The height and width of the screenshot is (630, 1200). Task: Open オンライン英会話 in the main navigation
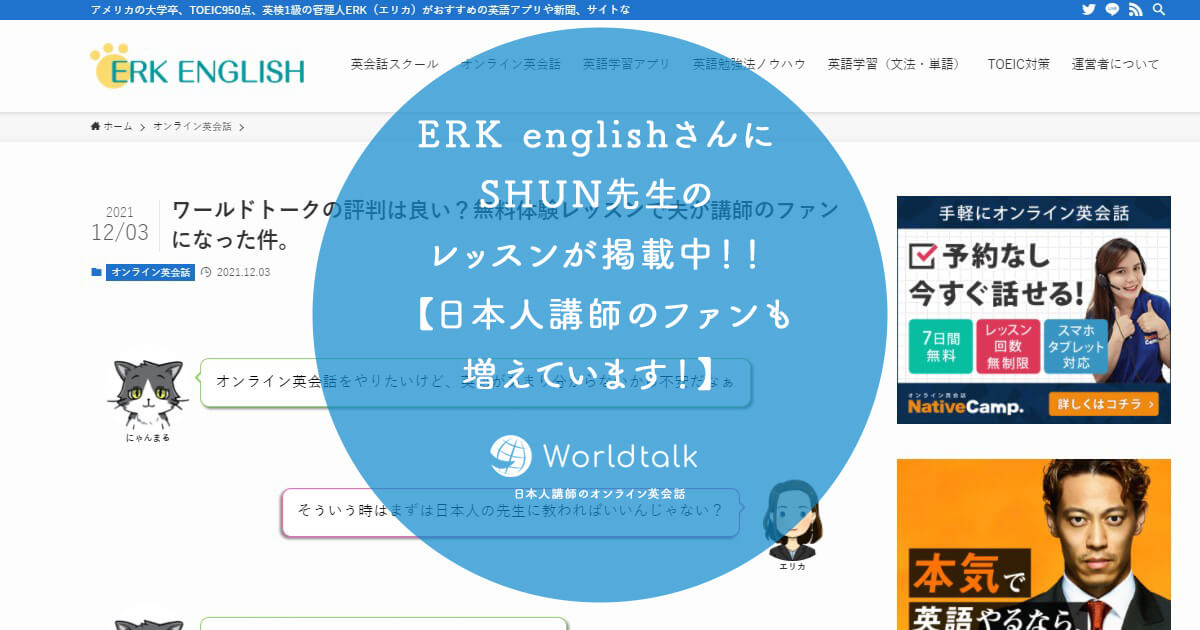point(511,64)
